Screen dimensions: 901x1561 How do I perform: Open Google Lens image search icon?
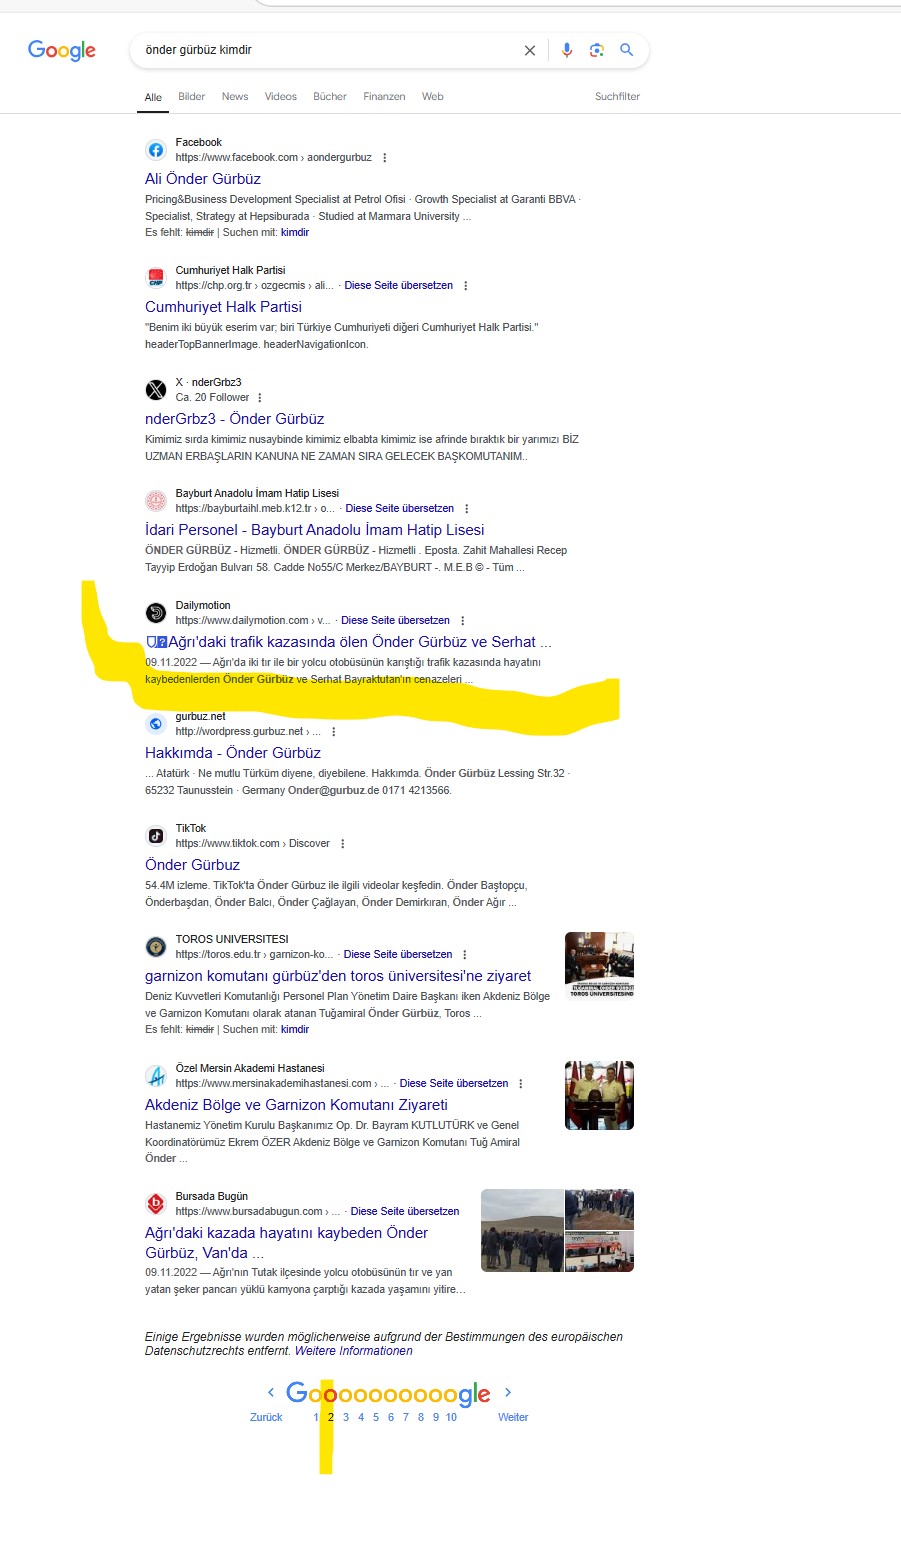(x=597, y=50)
